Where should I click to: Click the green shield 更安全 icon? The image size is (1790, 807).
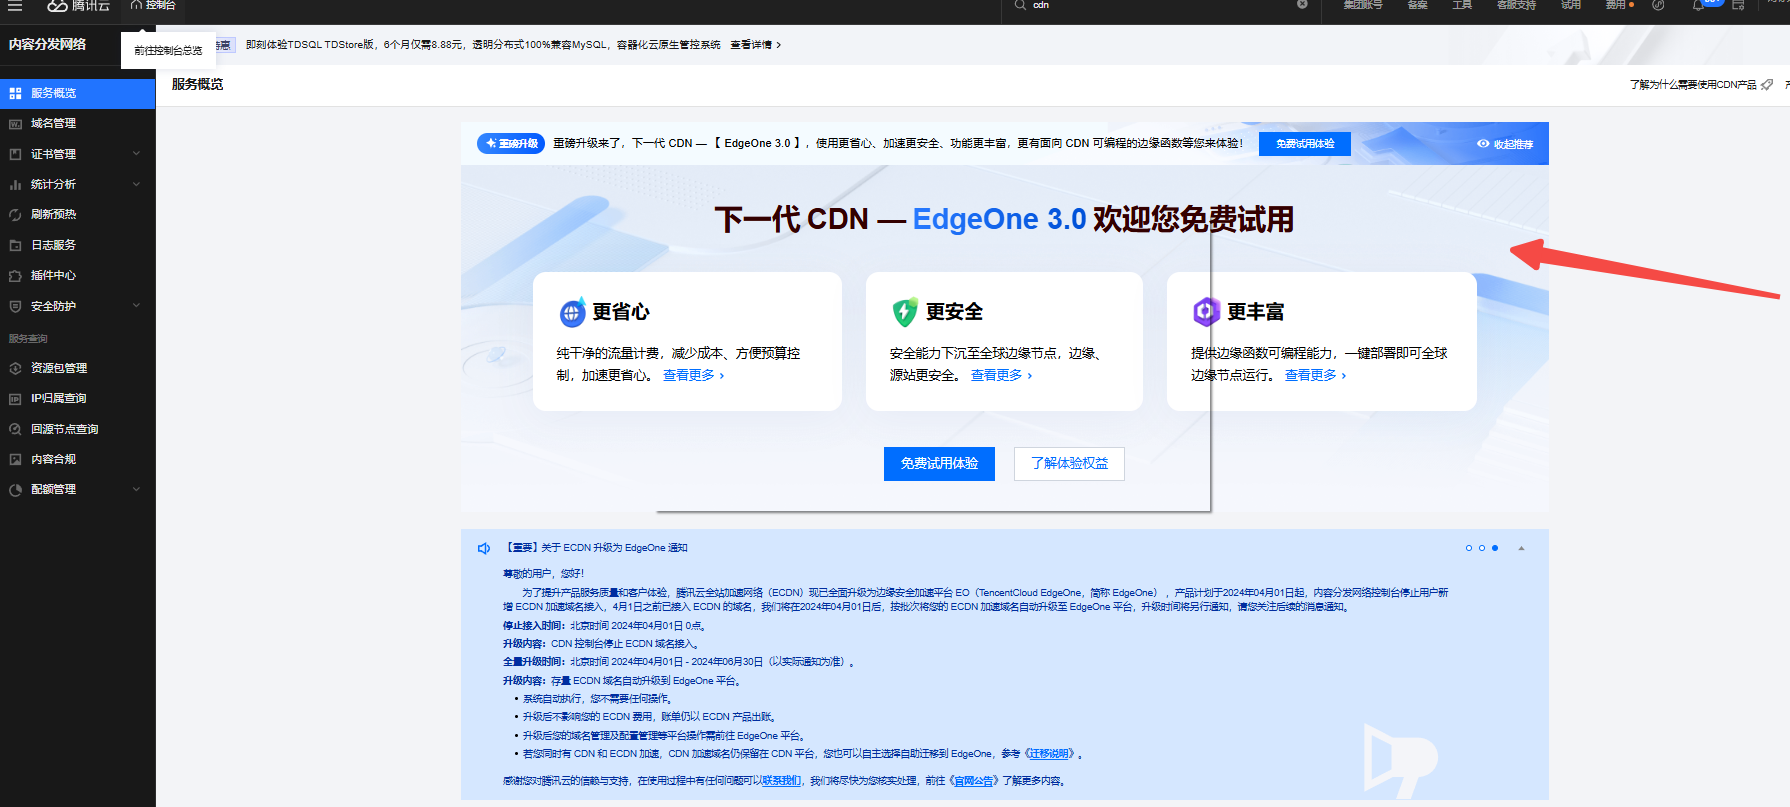[x=905, y=312]
